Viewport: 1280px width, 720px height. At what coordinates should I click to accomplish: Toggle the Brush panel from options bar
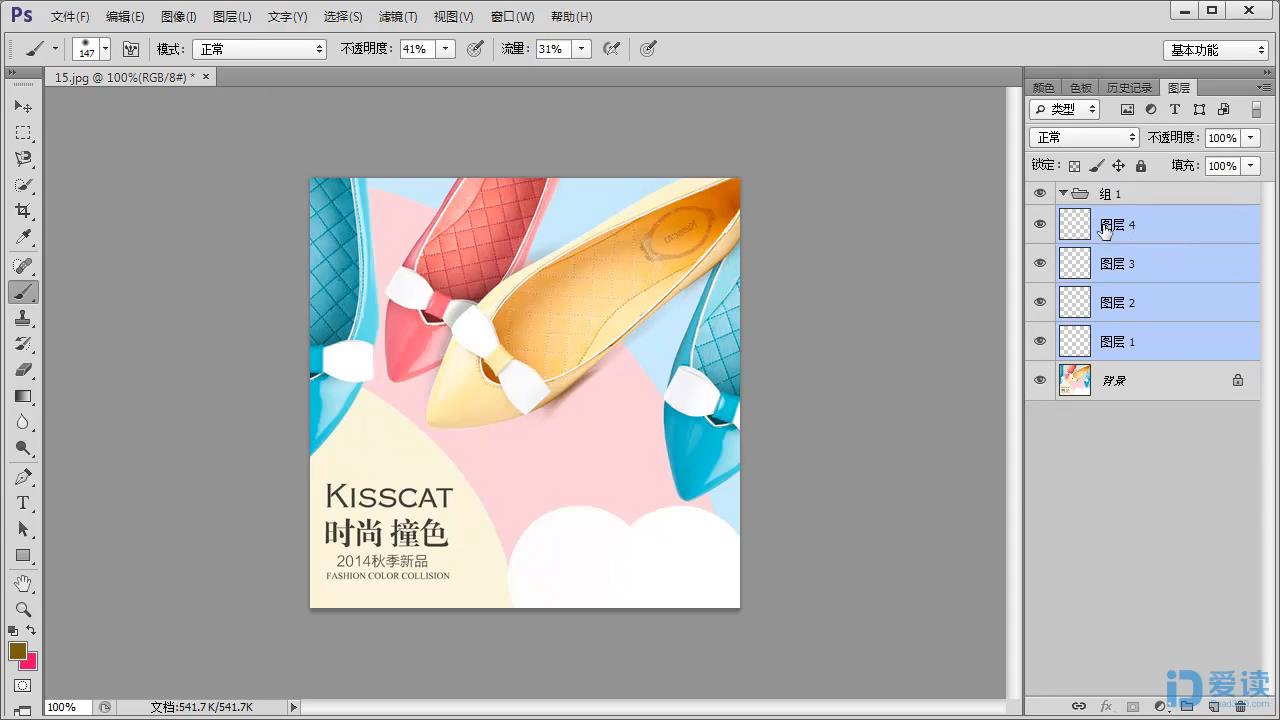131,48
